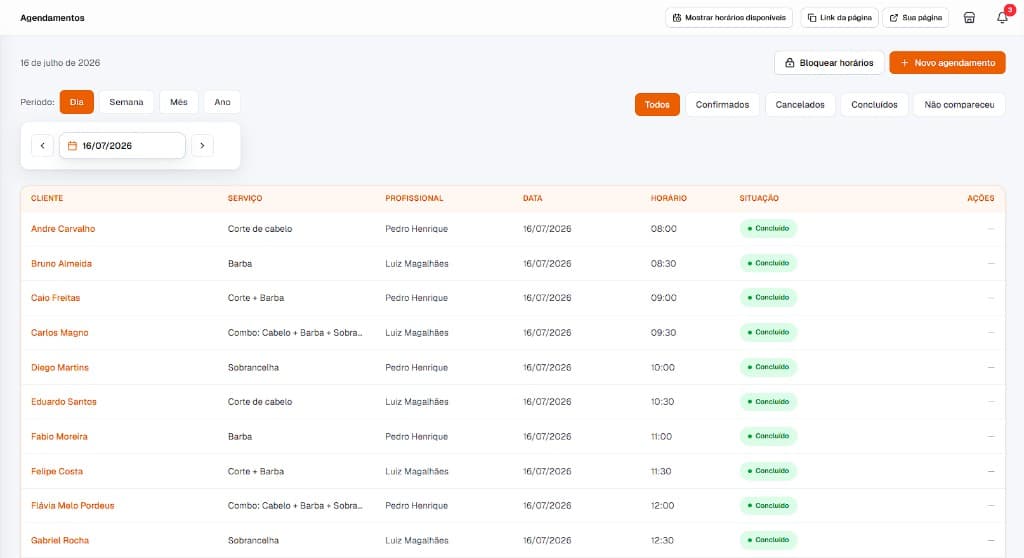Create Novo agendamento

click(947, 63)
